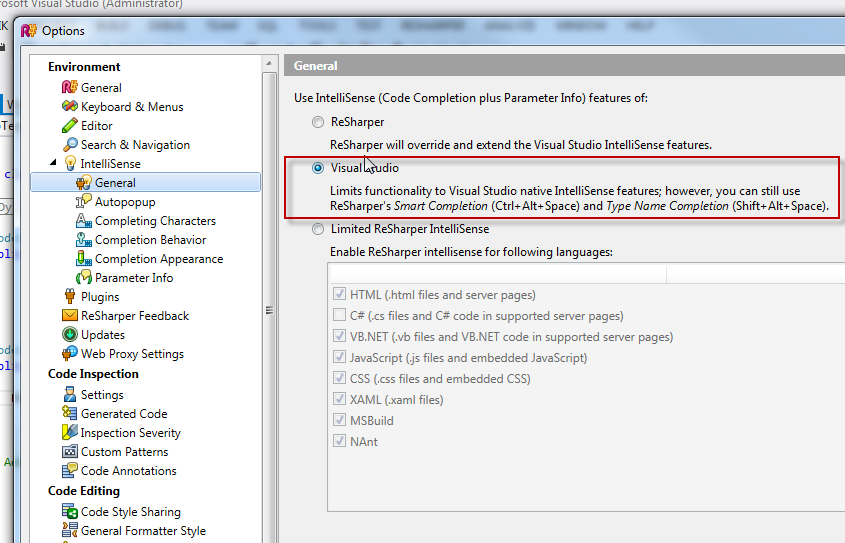The image size is (845, 543).
Task: Click the Keyboard & Menus icon
Action: [70, 107]
